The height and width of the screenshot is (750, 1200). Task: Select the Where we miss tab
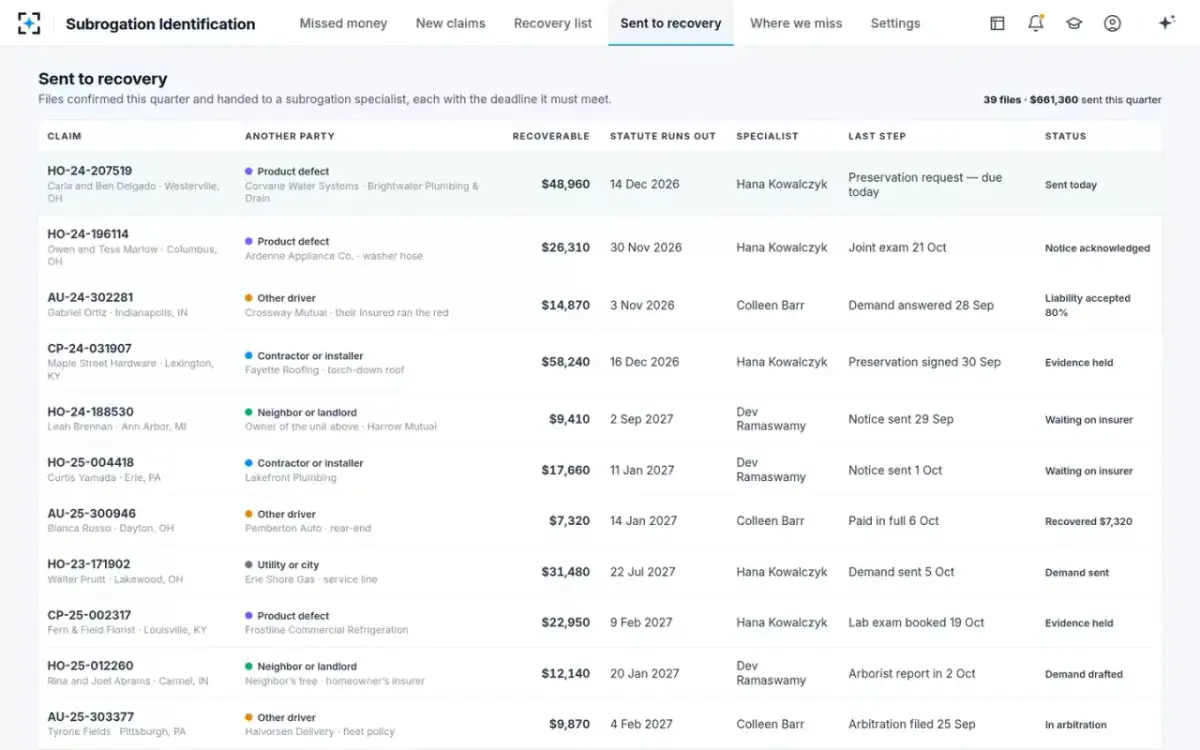[x=796, y=23]
